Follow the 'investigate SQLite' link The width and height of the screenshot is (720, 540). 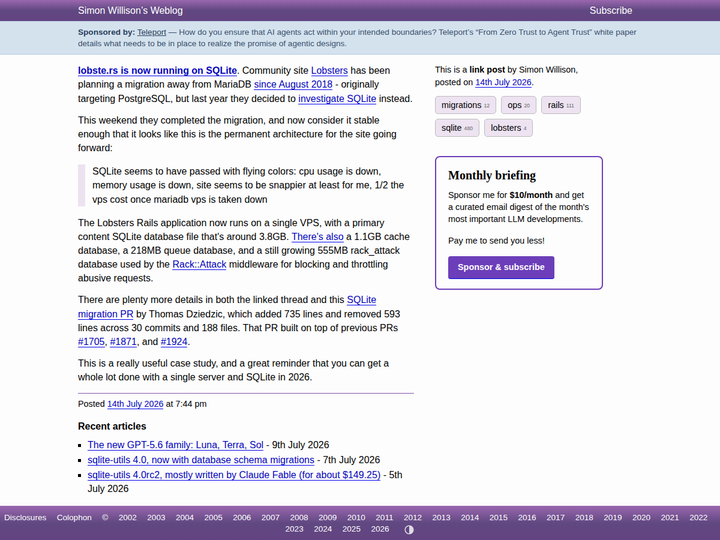pos(337,99)
